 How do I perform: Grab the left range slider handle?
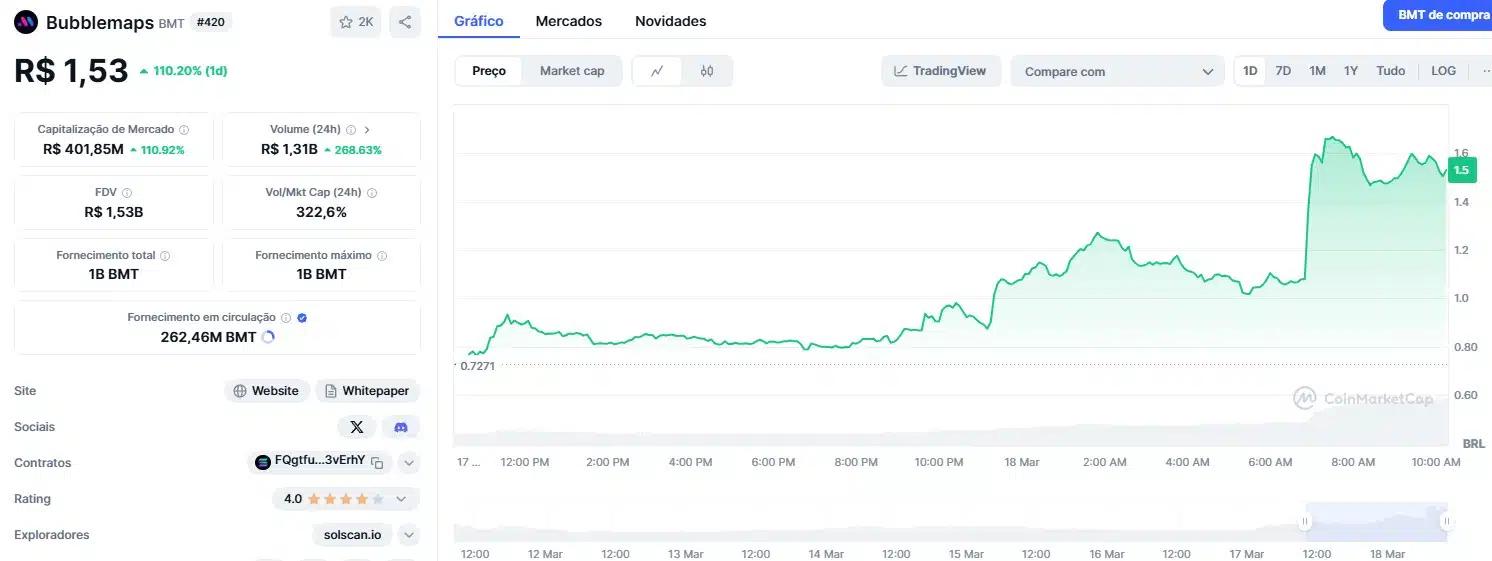(1305, 522)
